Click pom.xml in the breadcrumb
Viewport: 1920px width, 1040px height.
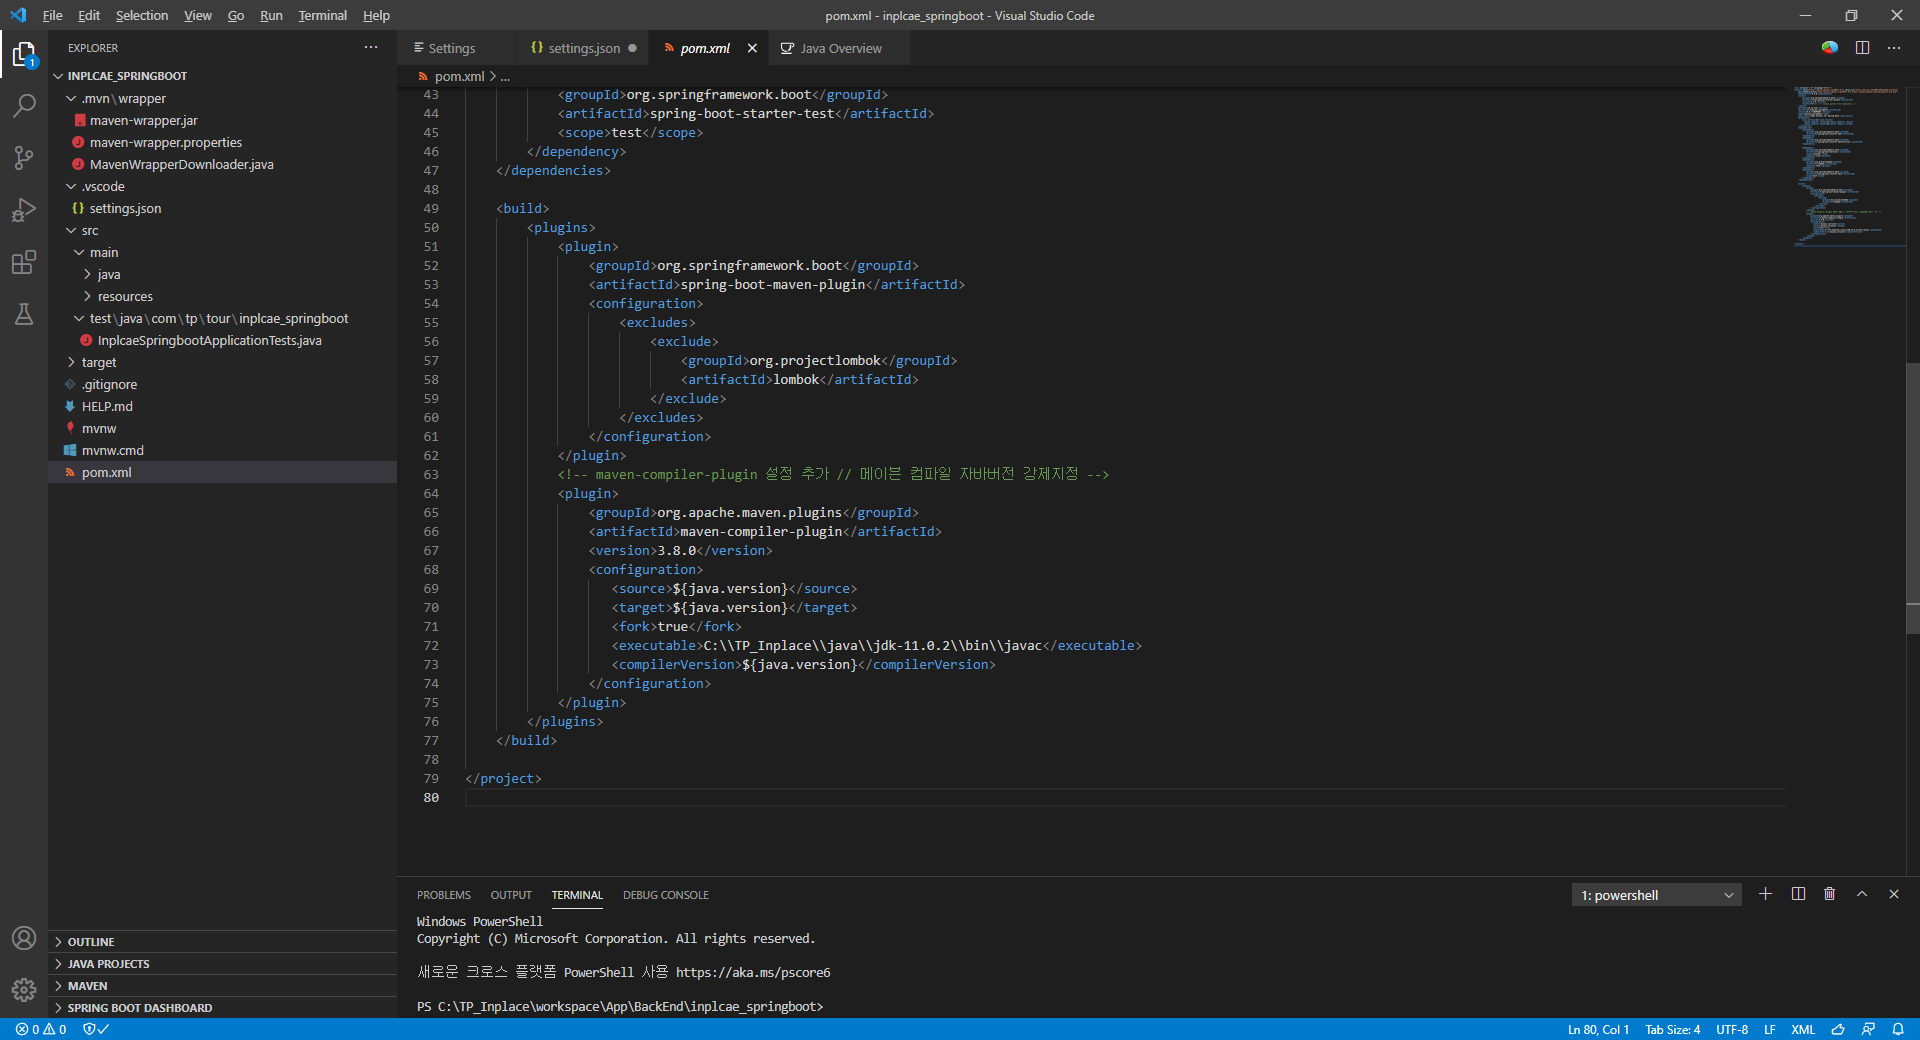click(459, 76)
